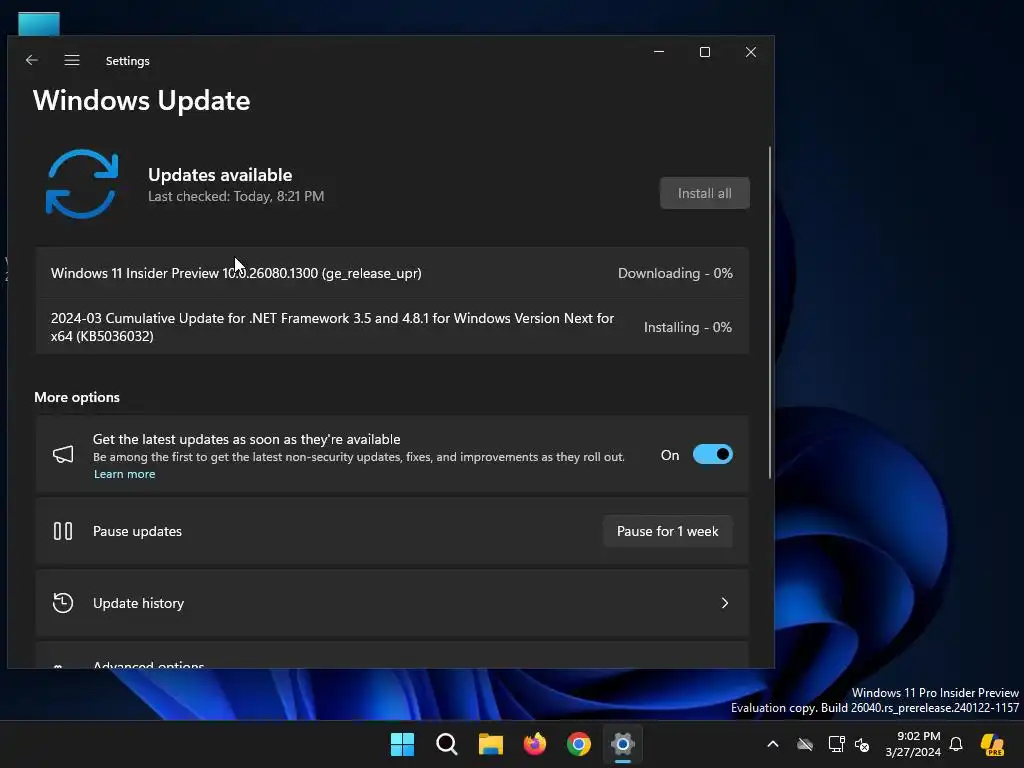Click Pause for 1 week

(667, 531)
